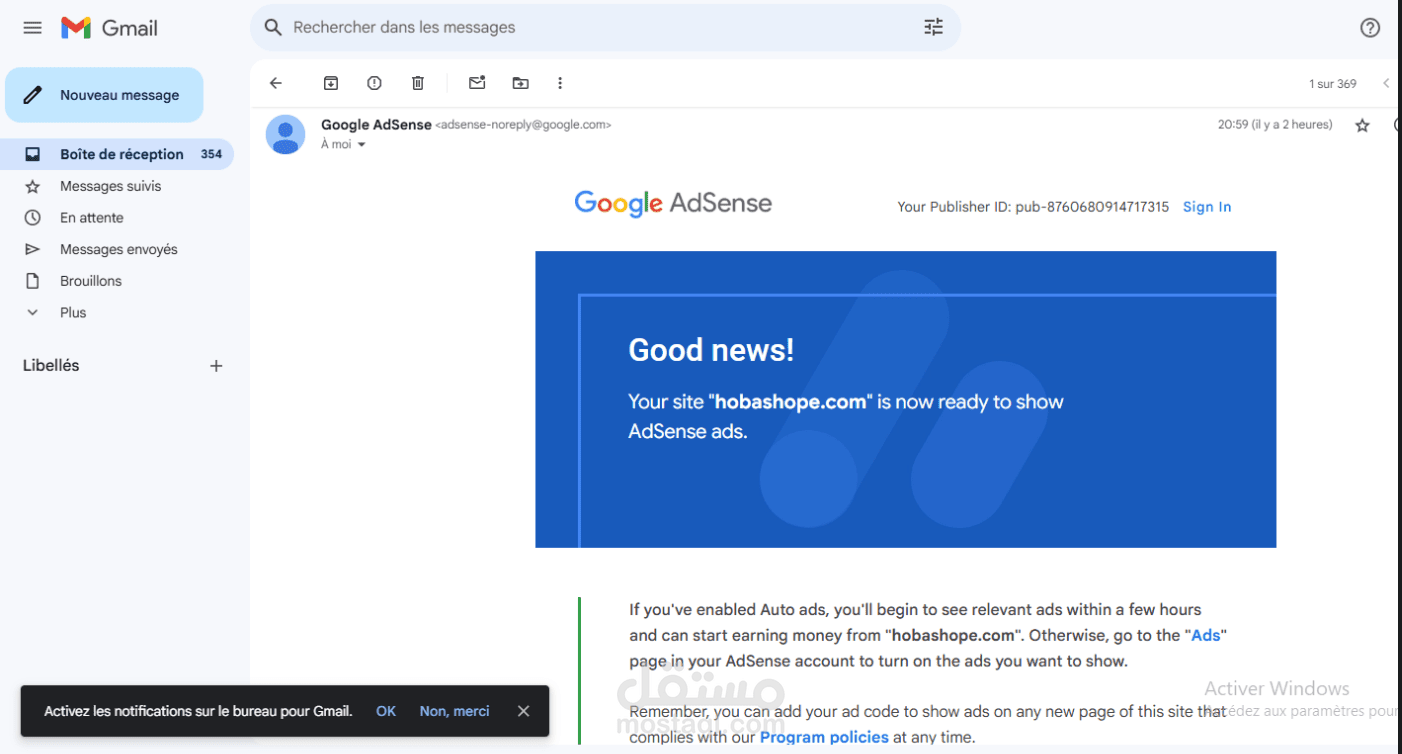Screen dimensions: 1402x754
Task: Archive this email
Action: [331, 83]
